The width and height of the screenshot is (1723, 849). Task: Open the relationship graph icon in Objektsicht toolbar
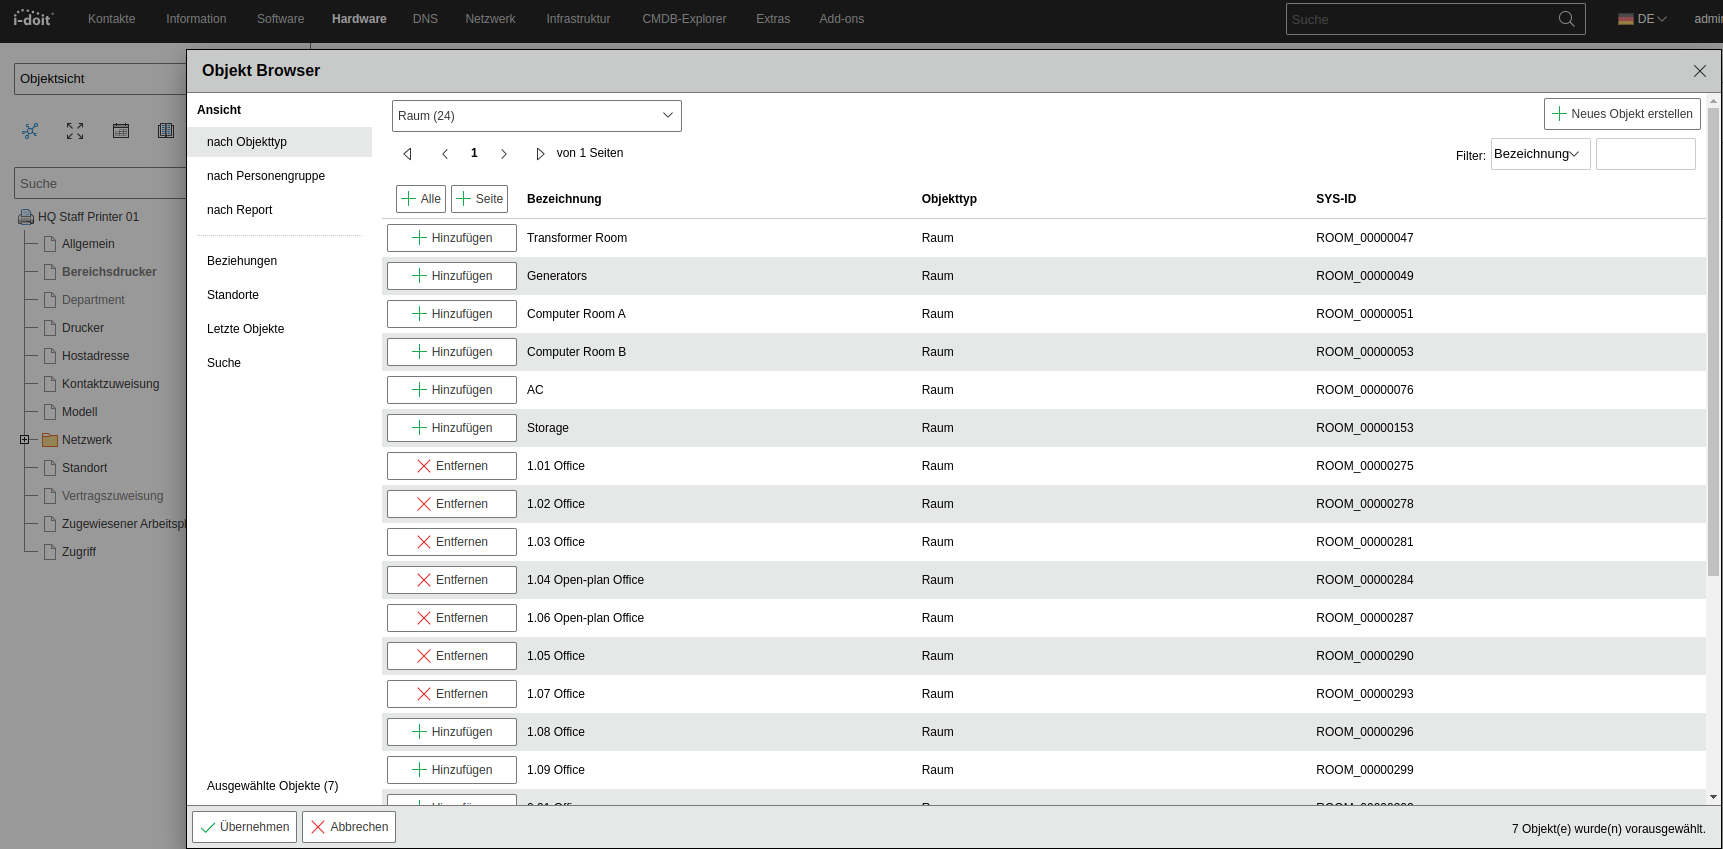30,131
